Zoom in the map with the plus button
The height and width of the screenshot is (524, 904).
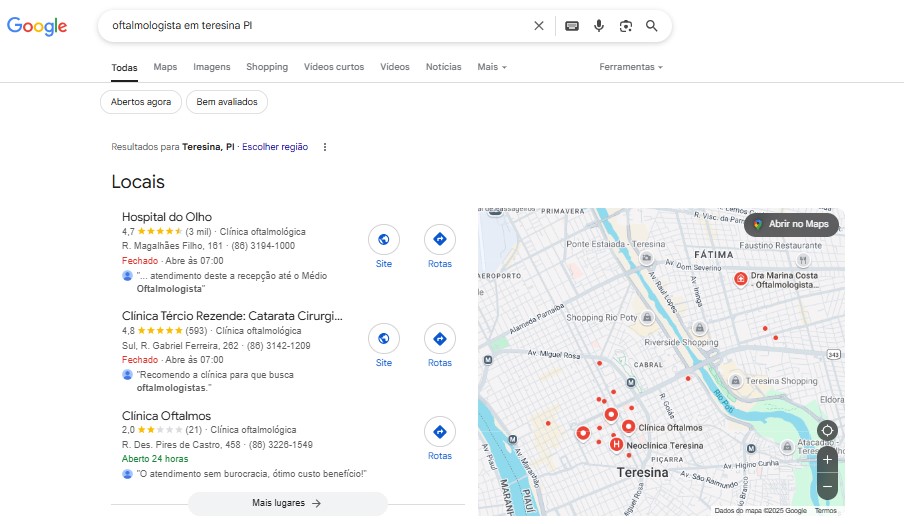point(827,459)
